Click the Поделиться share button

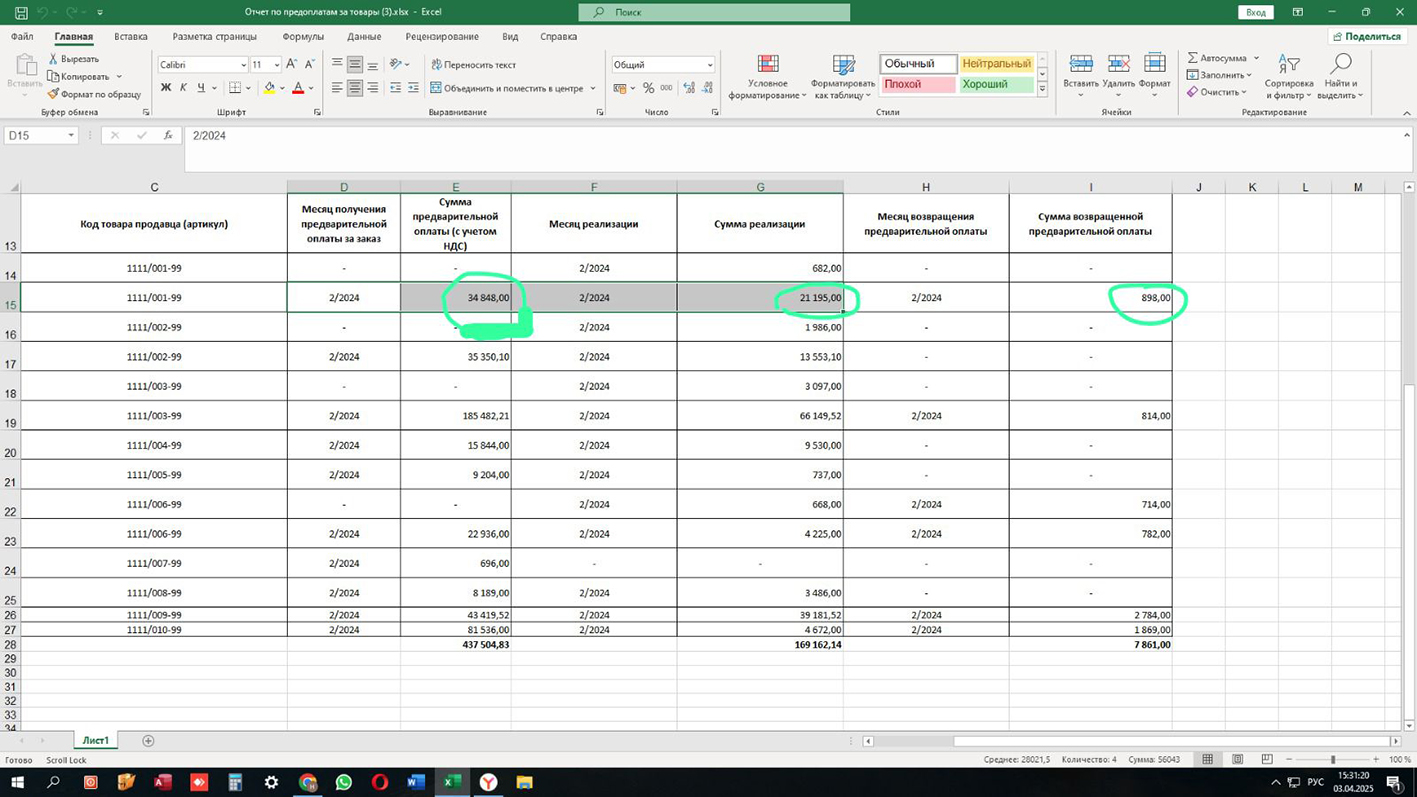1367,37
